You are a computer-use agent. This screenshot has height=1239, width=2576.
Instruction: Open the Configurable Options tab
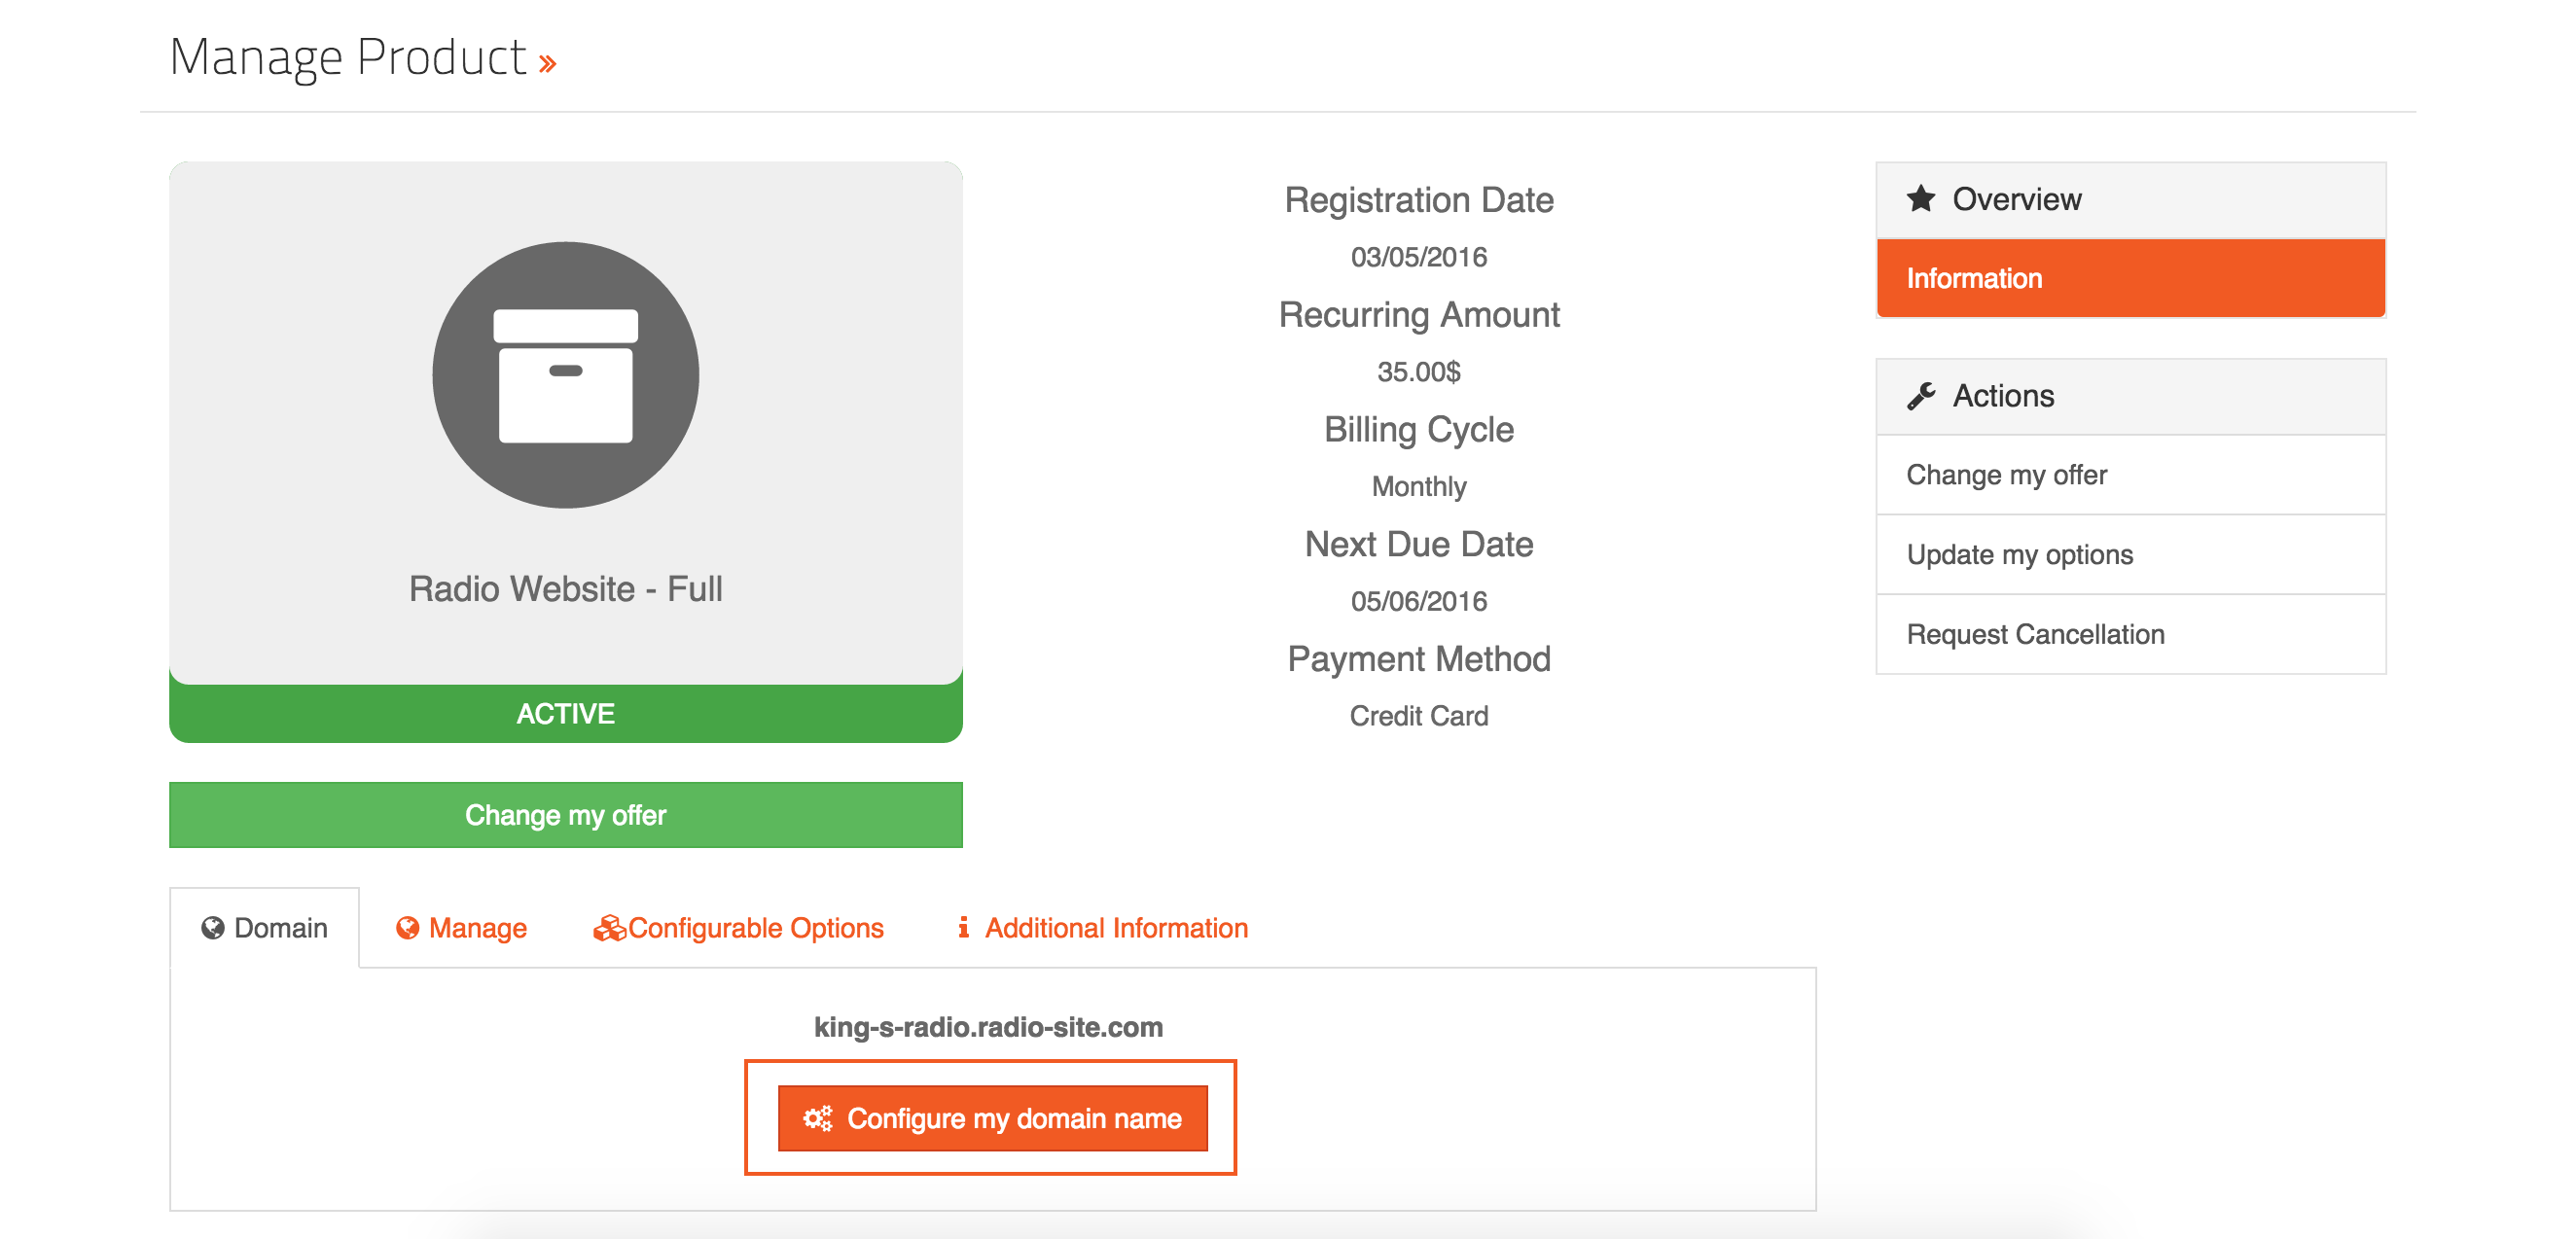pos(739,928)
